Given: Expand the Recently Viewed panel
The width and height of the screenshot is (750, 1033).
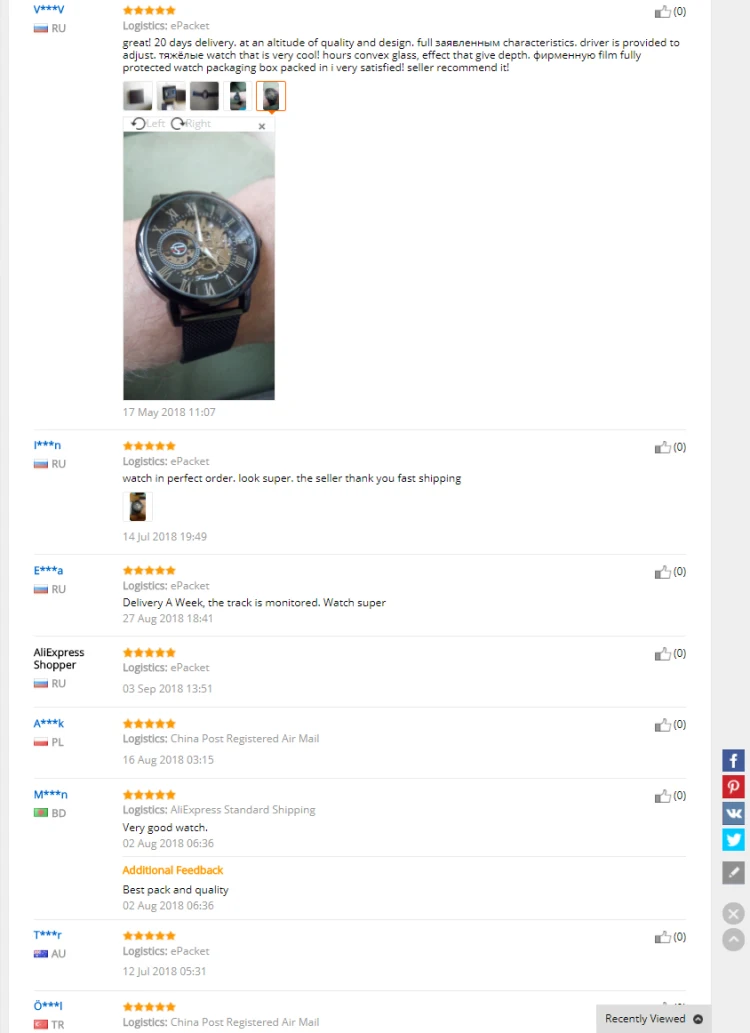Looking at the screenshot, I should (653, 1019).
